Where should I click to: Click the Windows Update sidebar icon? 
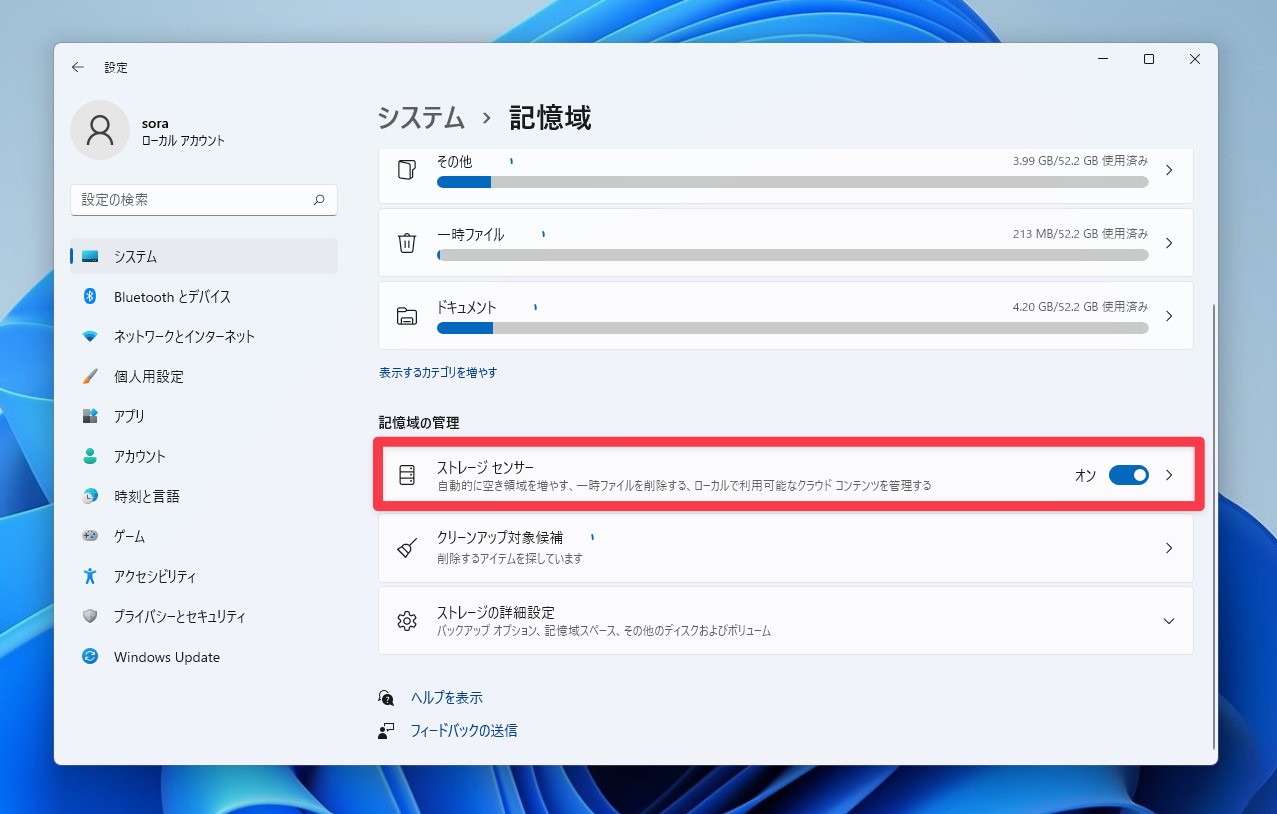tap(90, 657)
